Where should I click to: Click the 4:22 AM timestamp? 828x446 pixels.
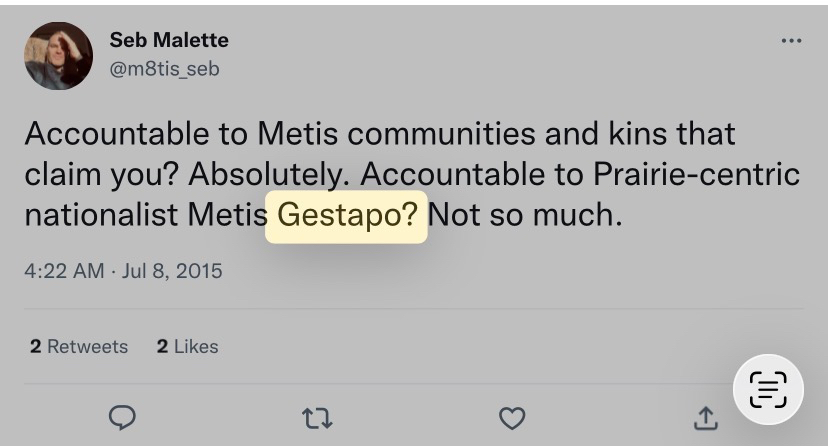click(63, 271)
